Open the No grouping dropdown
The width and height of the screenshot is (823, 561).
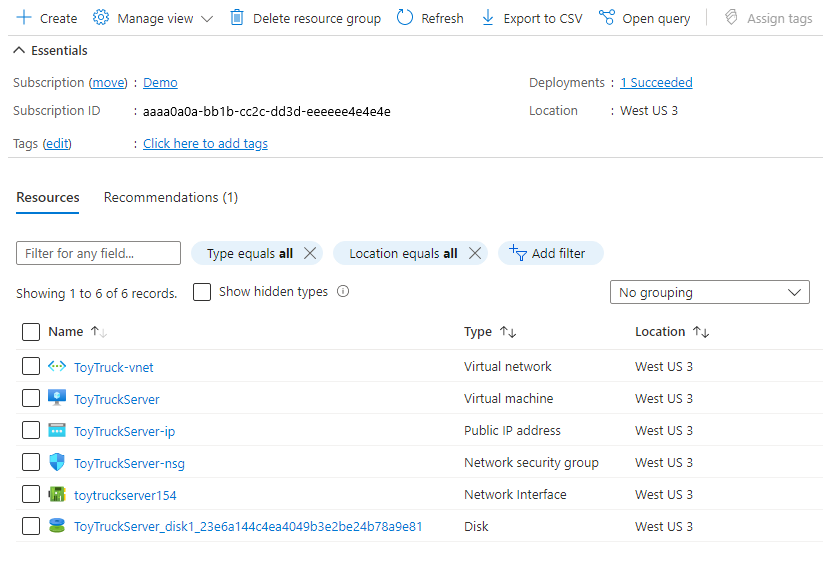point(710,292)
